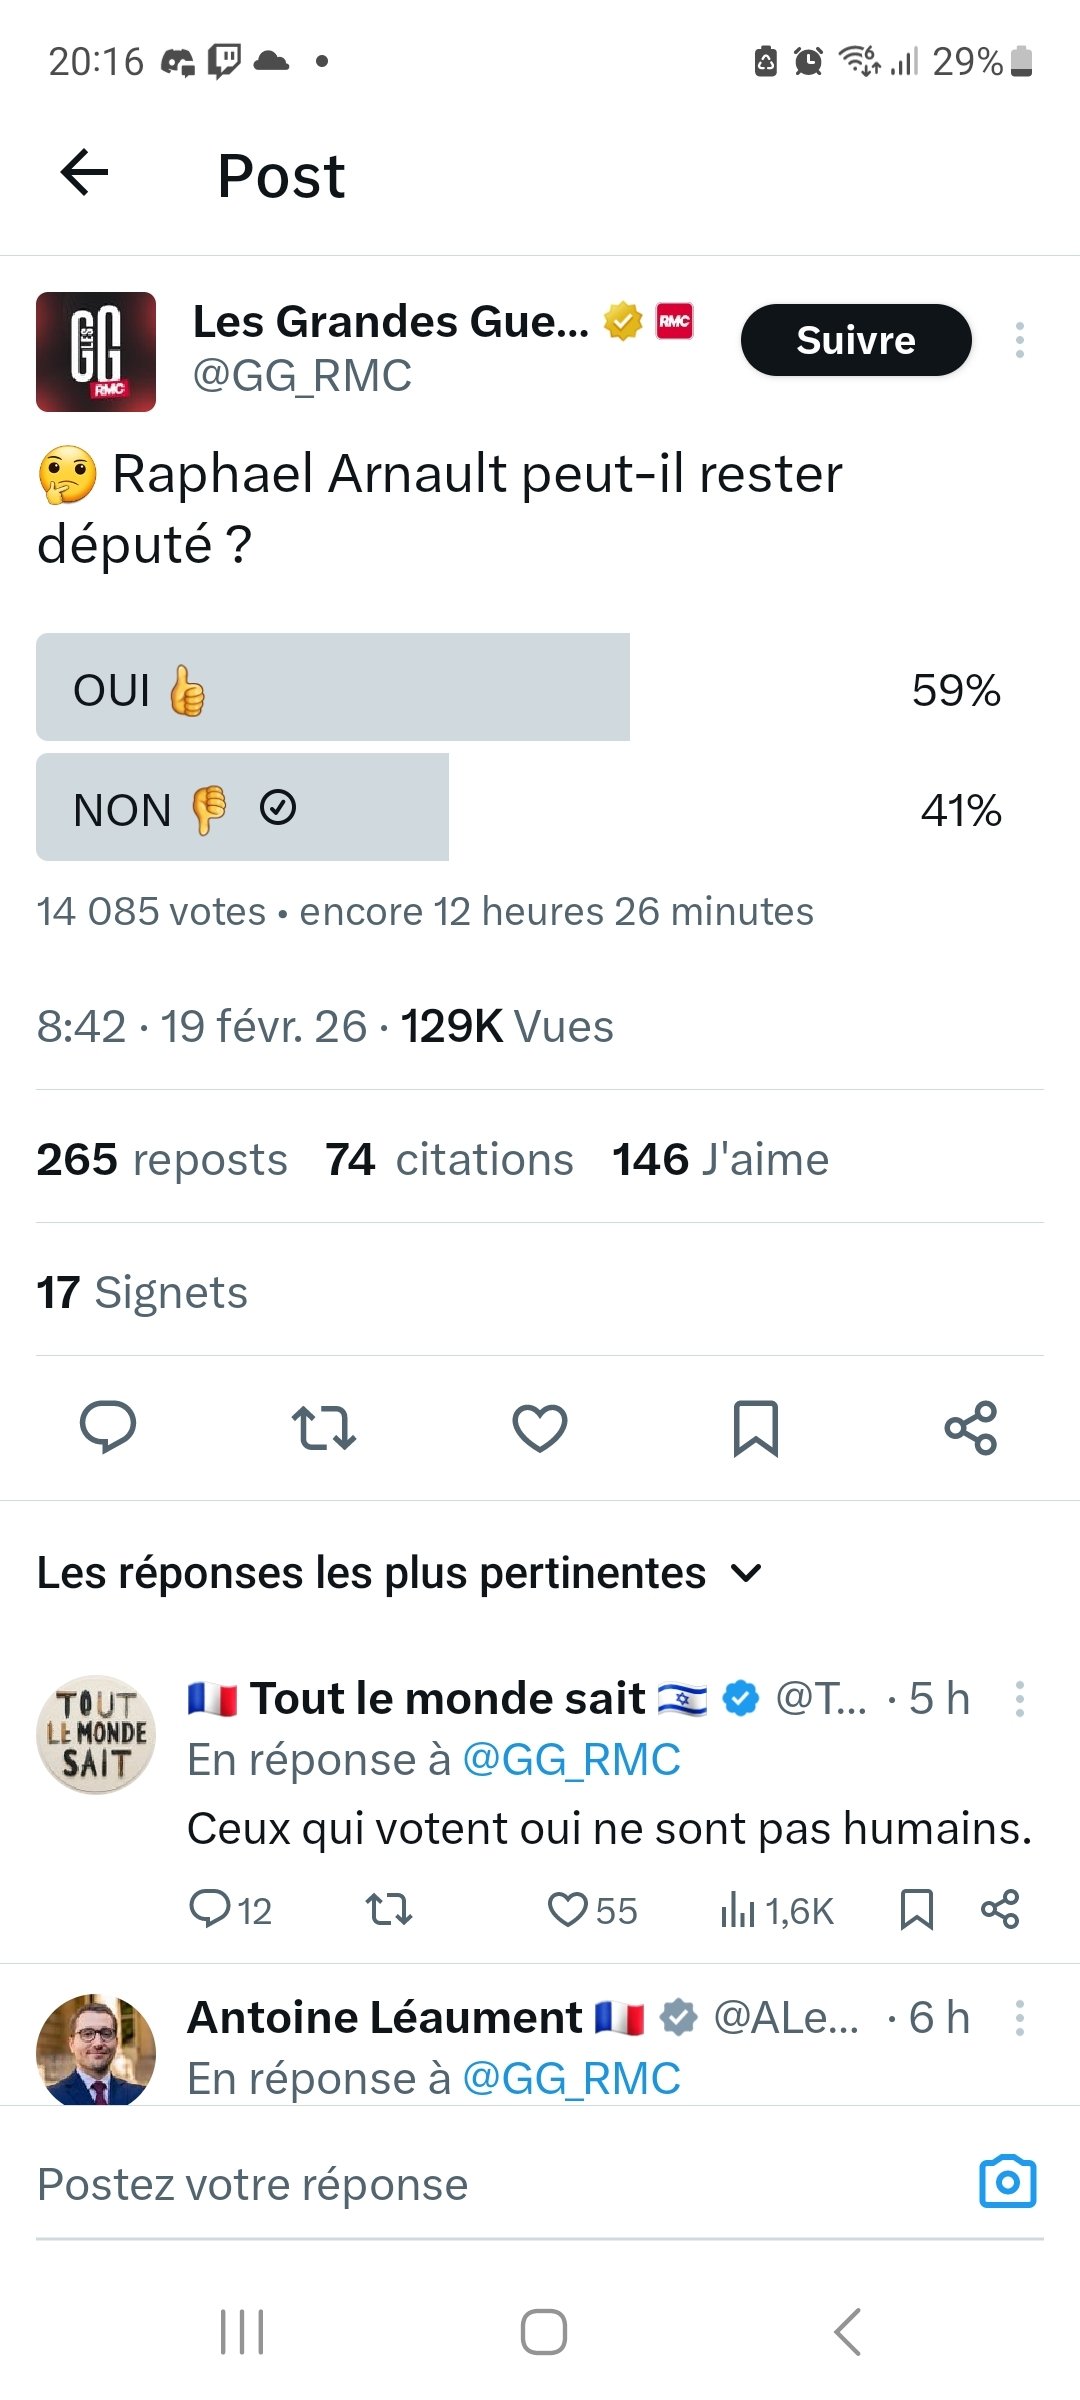1080x2400 pixels.
Task: Like the 'Tout le monde sait' reply
Action: point(568,1910)
